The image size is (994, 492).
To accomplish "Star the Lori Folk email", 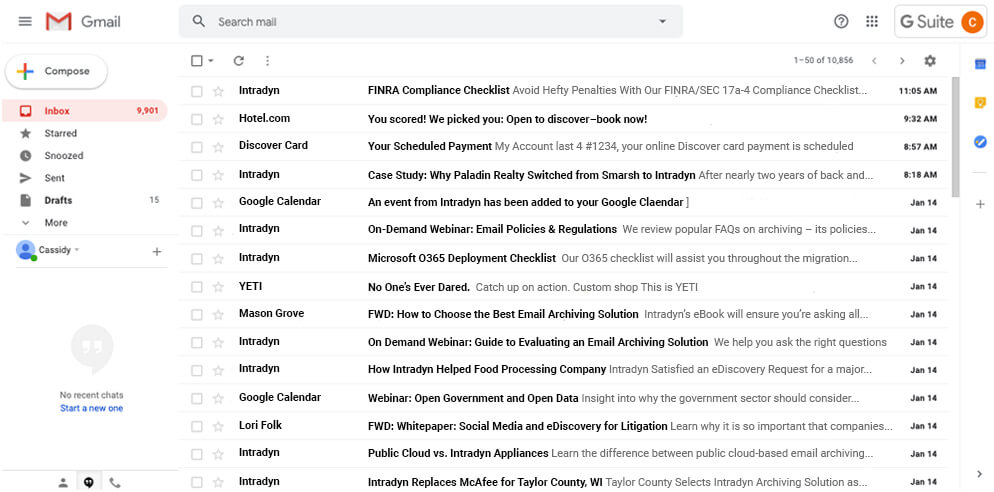I will point(218,426).
